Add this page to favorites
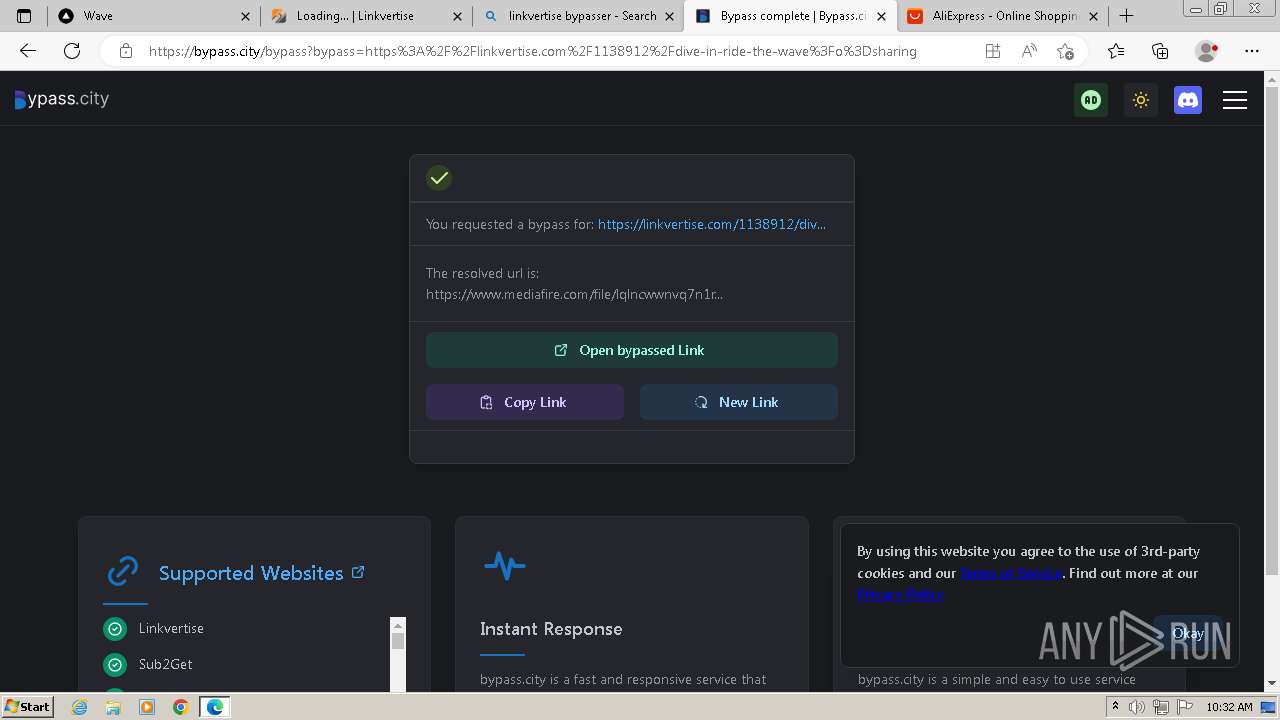 point(1065,51)
